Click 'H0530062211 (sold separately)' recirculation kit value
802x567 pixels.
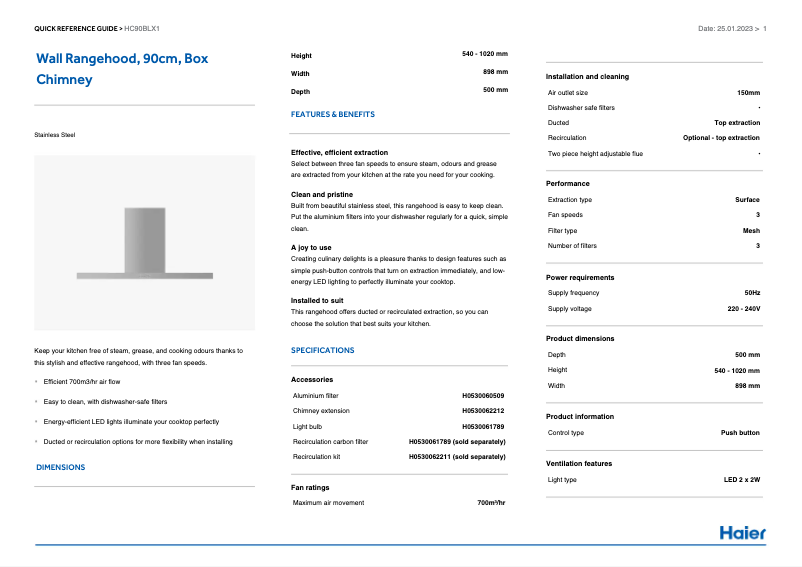pyautogui.click(x=457, y=457)
